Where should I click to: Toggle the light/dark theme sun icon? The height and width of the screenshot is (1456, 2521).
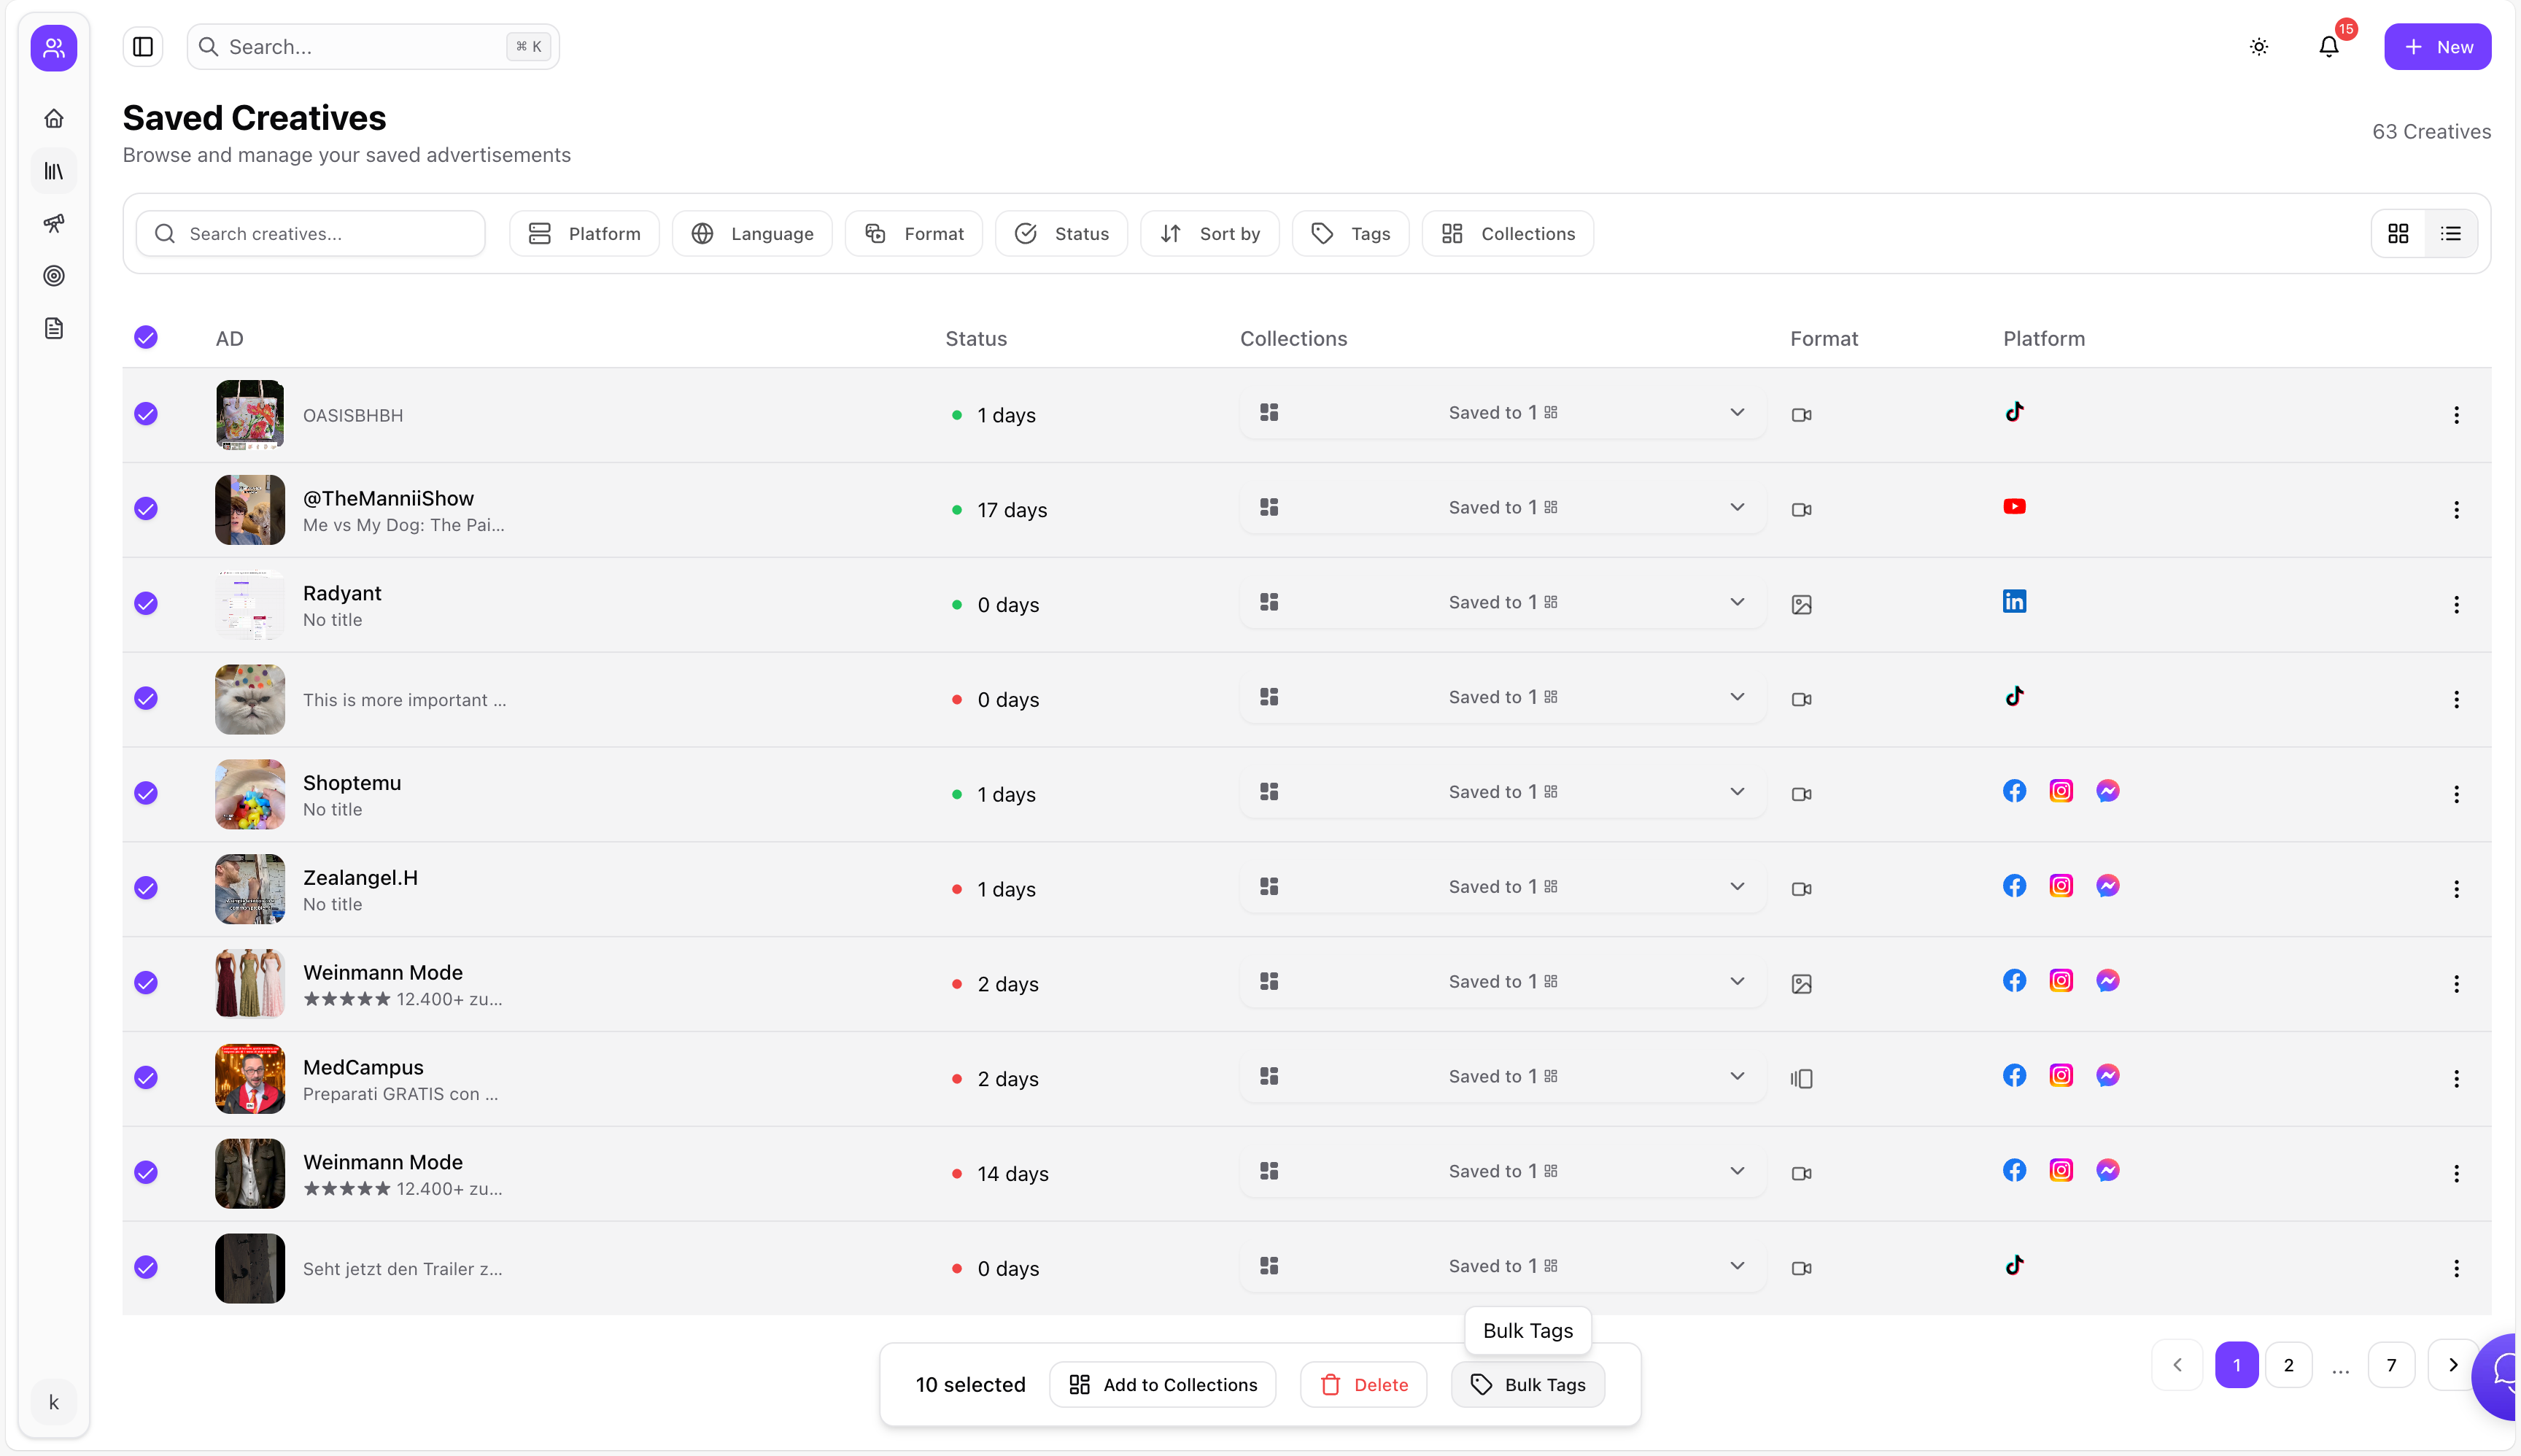point(2259,47)
